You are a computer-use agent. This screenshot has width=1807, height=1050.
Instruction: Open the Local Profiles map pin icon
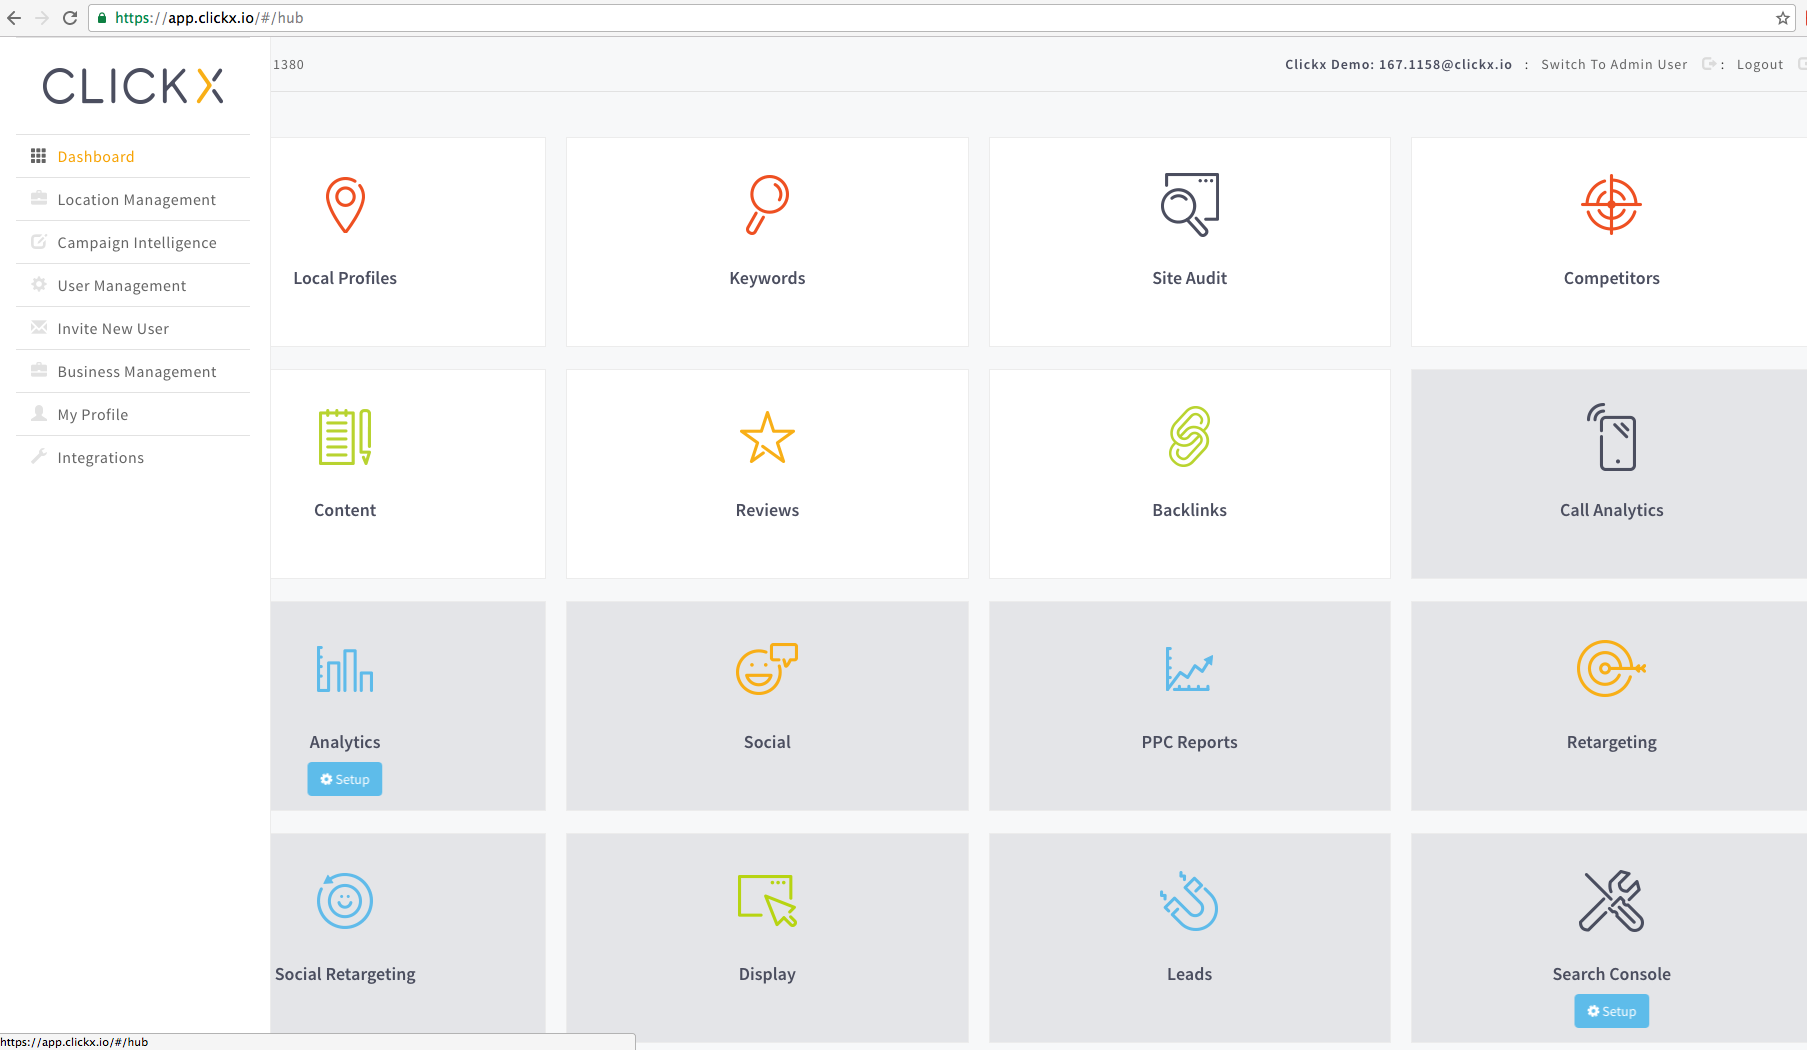[x=345, y=205]
